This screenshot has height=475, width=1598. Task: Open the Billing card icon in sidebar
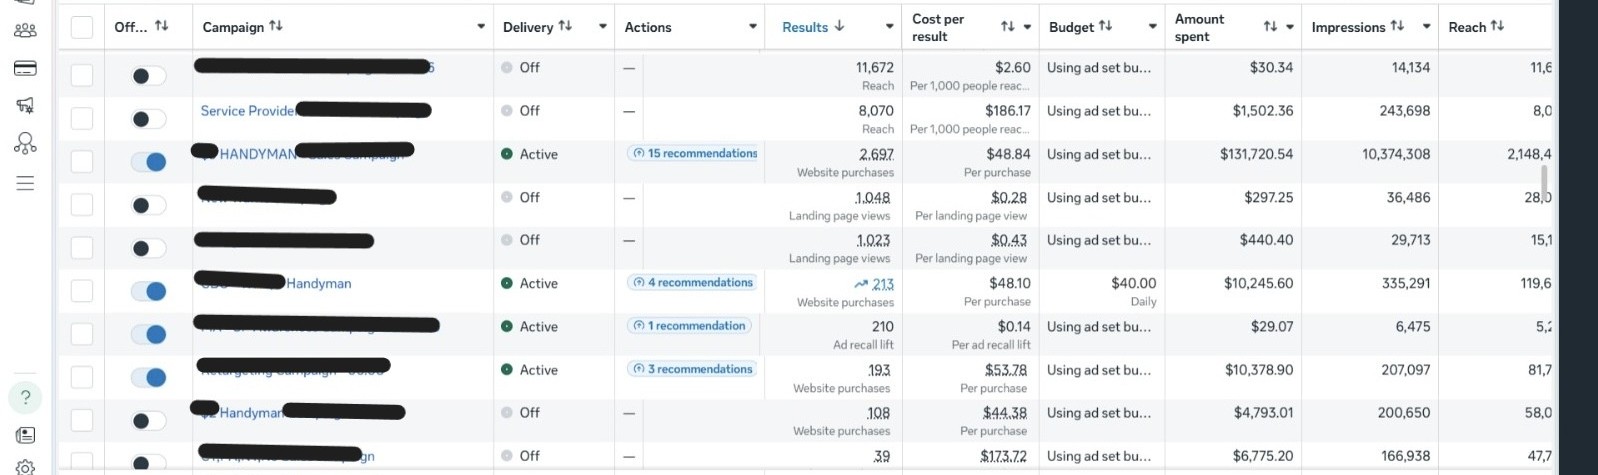tap(25, 68)
